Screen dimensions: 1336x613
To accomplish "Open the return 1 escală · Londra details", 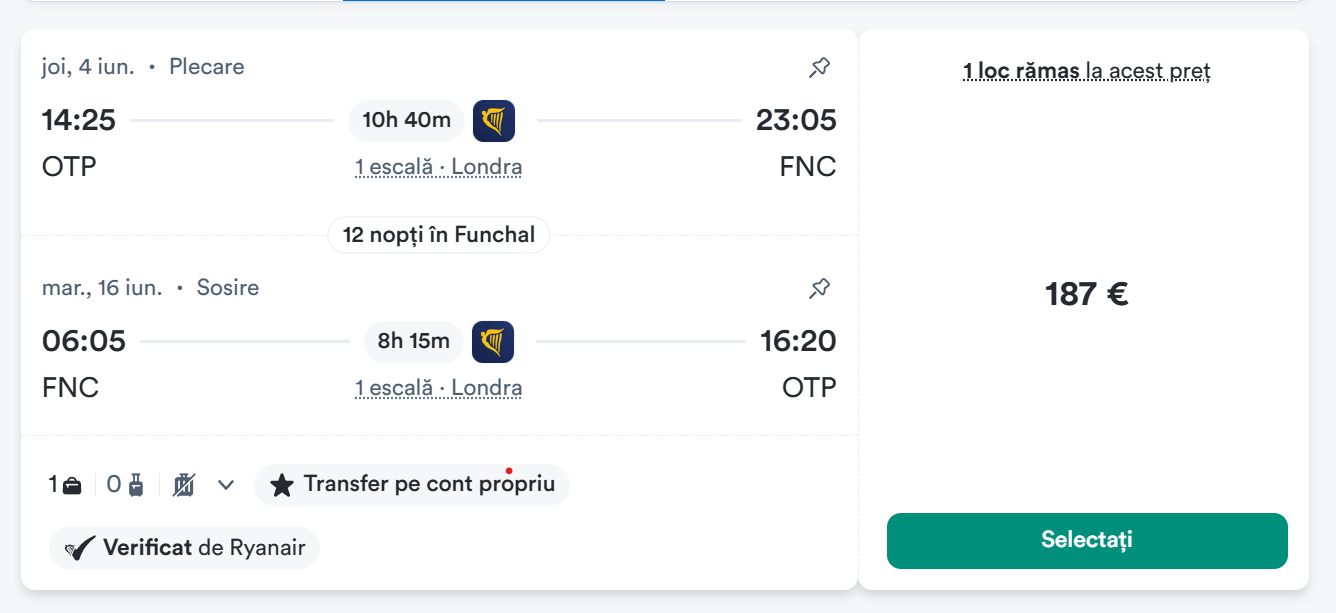I will click(438, 388).
